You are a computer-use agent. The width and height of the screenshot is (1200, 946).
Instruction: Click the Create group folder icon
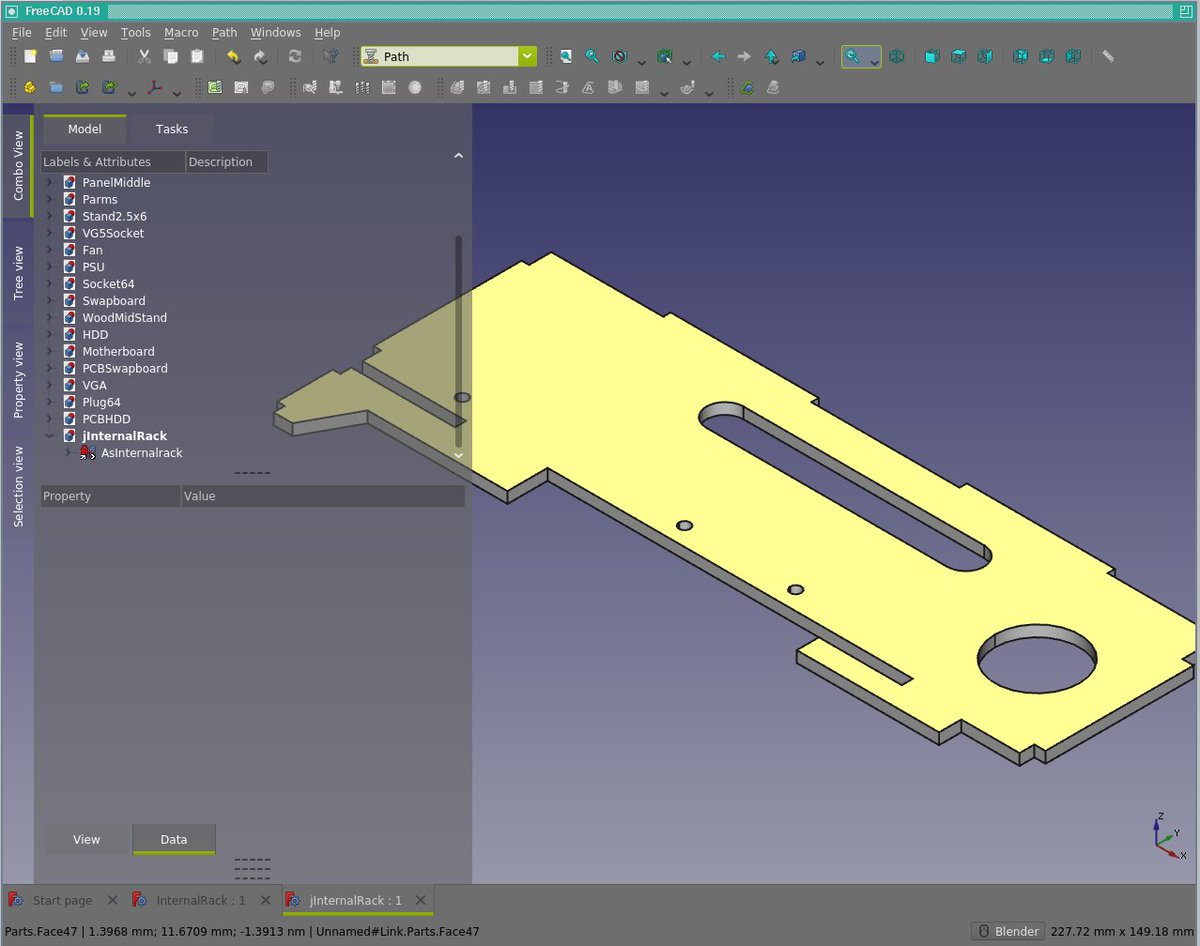tap(56, 88)
